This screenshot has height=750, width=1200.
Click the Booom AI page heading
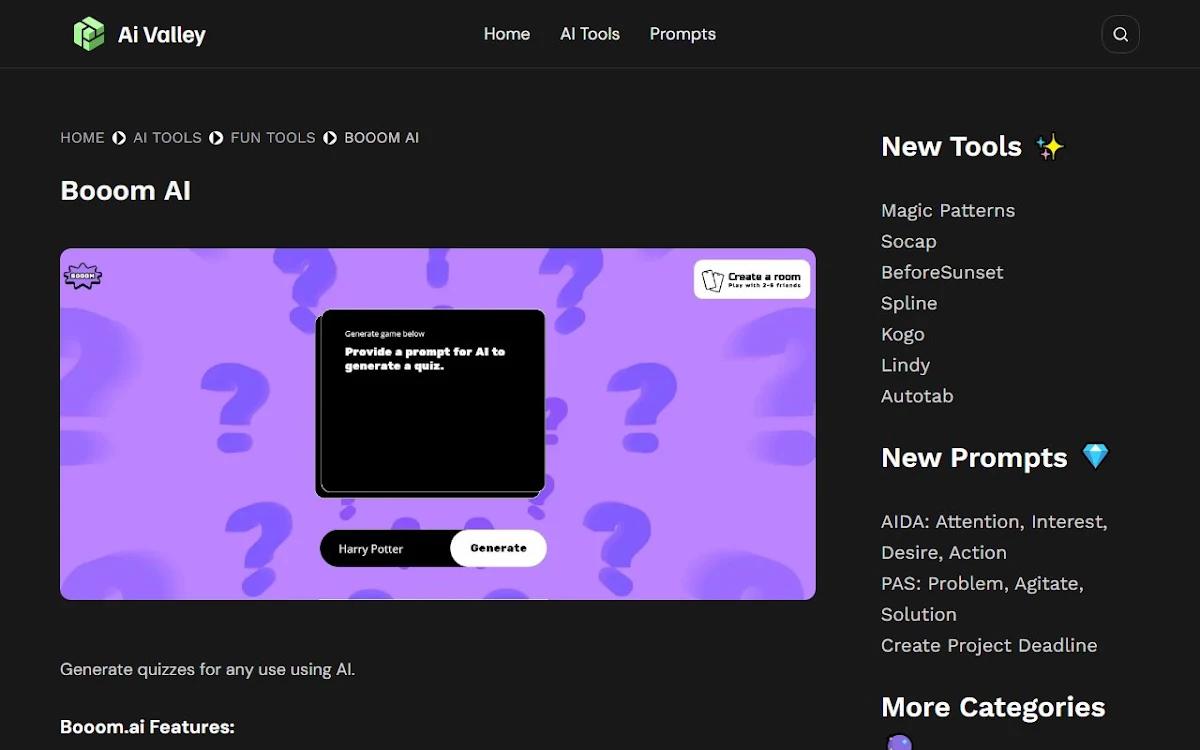point(125,191)
